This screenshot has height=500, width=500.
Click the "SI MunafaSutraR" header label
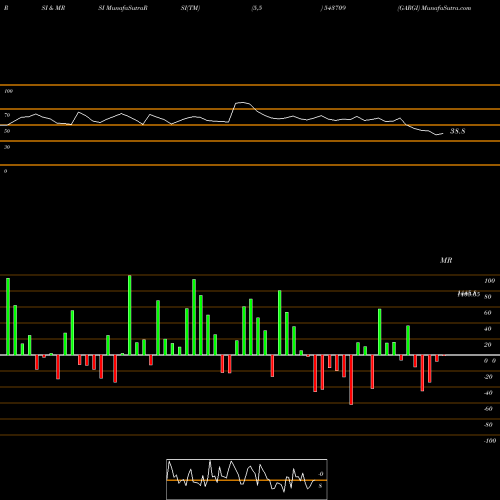[x=123, y=8]
